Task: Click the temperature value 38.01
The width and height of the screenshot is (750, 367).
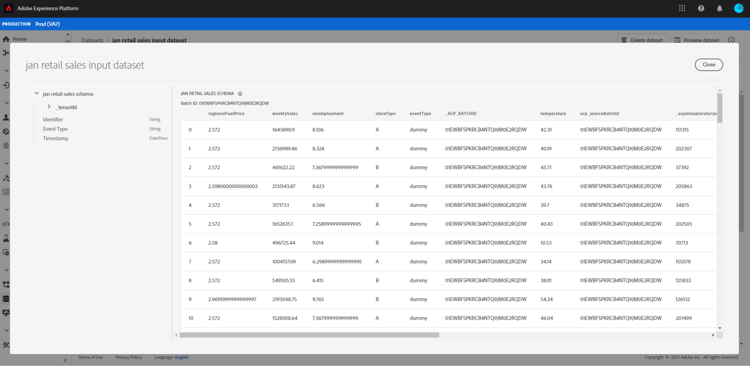Action: click(546, 280)
